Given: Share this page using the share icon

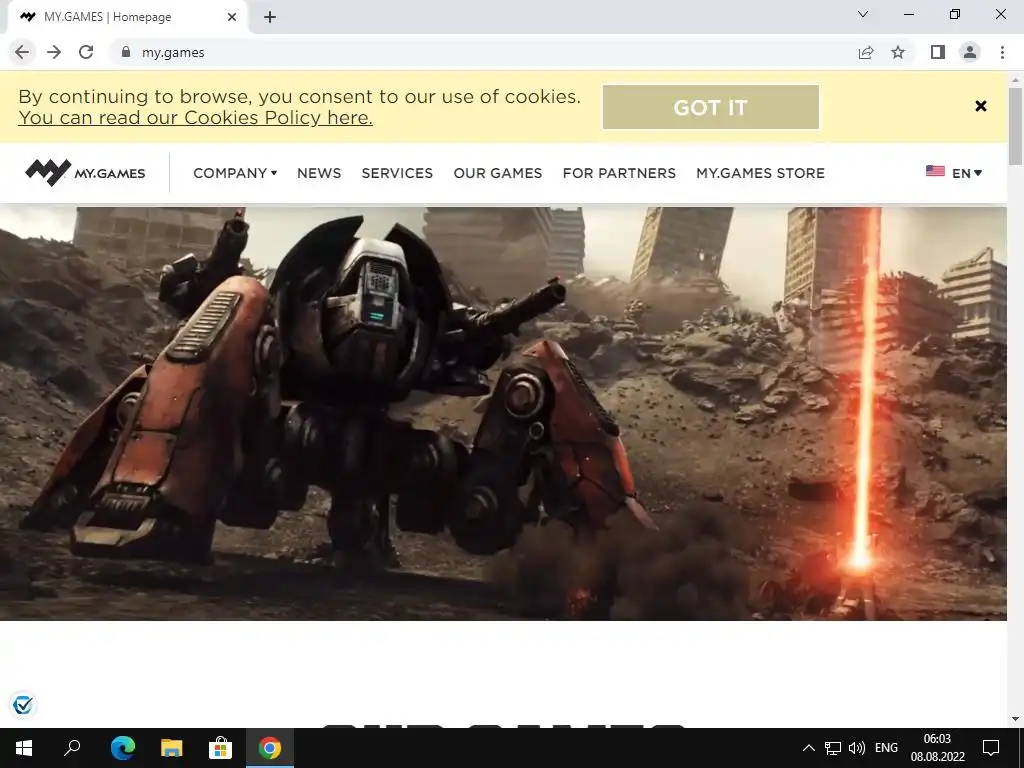Looking at the screenshot, I should [x=866, y=52].
